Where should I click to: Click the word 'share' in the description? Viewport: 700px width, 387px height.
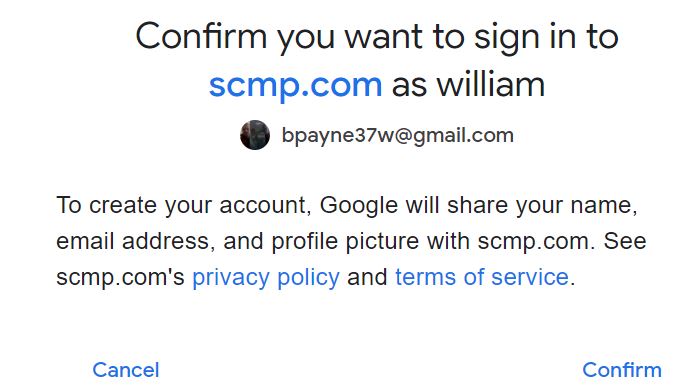(x=478, y=205)
